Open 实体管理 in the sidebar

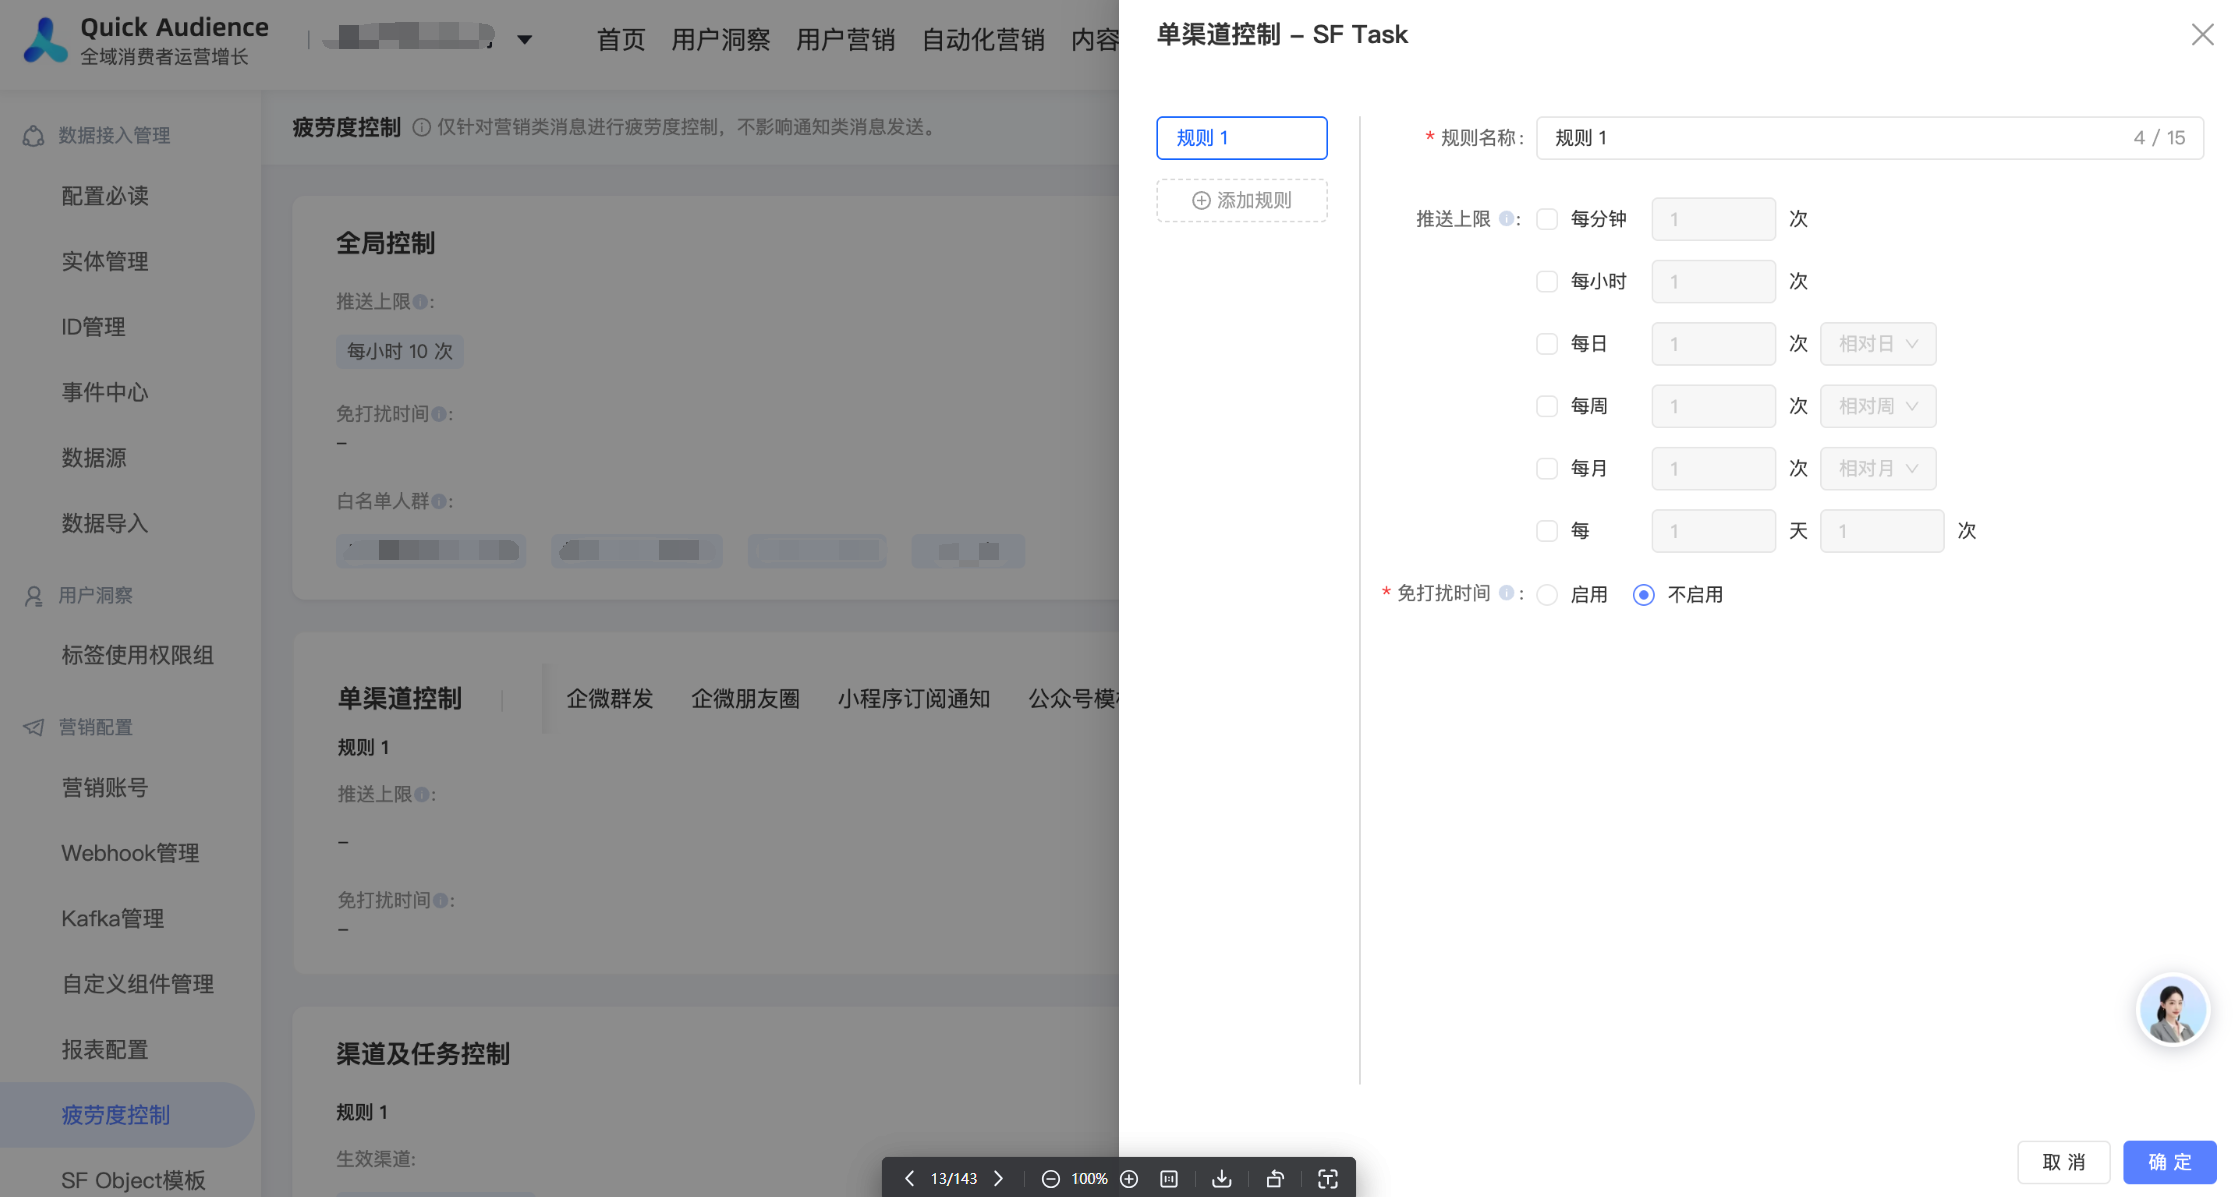(105, 262)
